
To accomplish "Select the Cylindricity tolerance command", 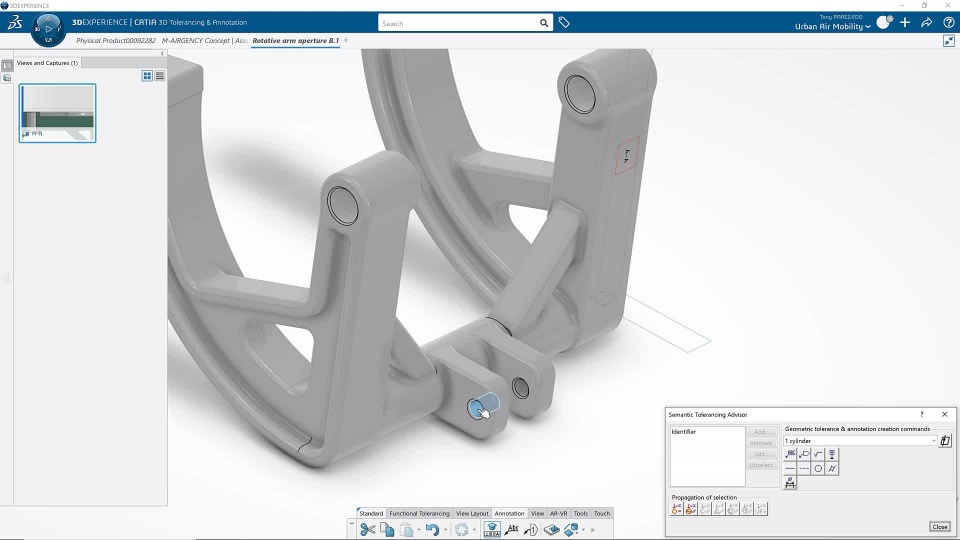I will pyautogui.click(x=832, y=468).
